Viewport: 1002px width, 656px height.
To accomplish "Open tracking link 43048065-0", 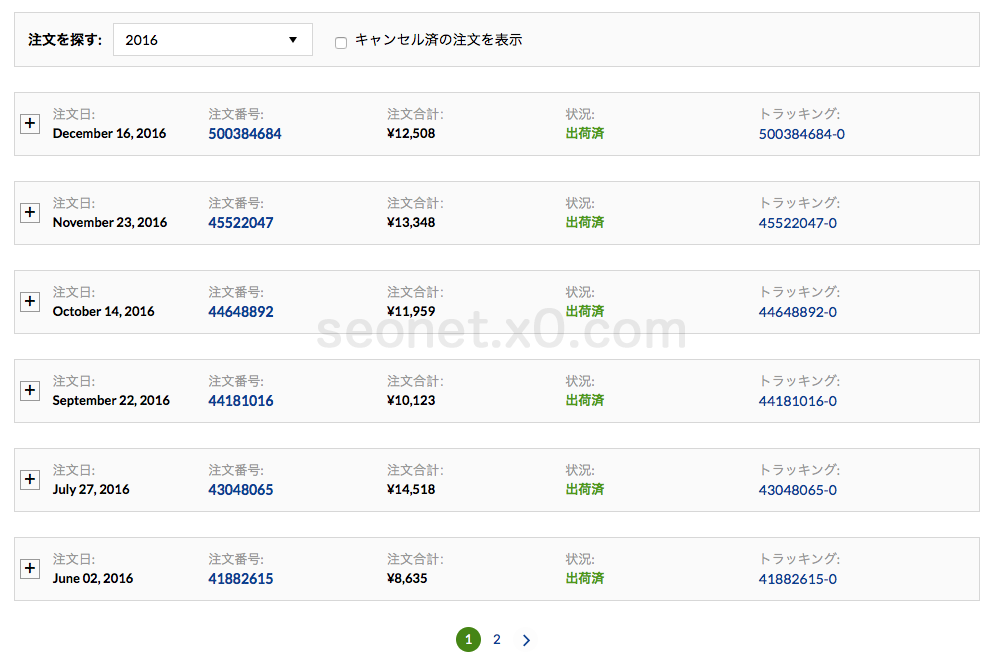I will [x=797, y=490].
